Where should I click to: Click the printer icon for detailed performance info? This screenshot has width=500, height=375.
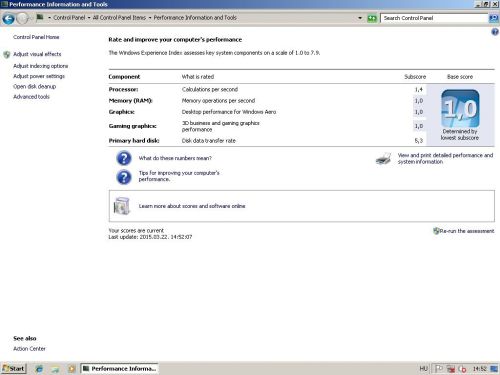383,159
